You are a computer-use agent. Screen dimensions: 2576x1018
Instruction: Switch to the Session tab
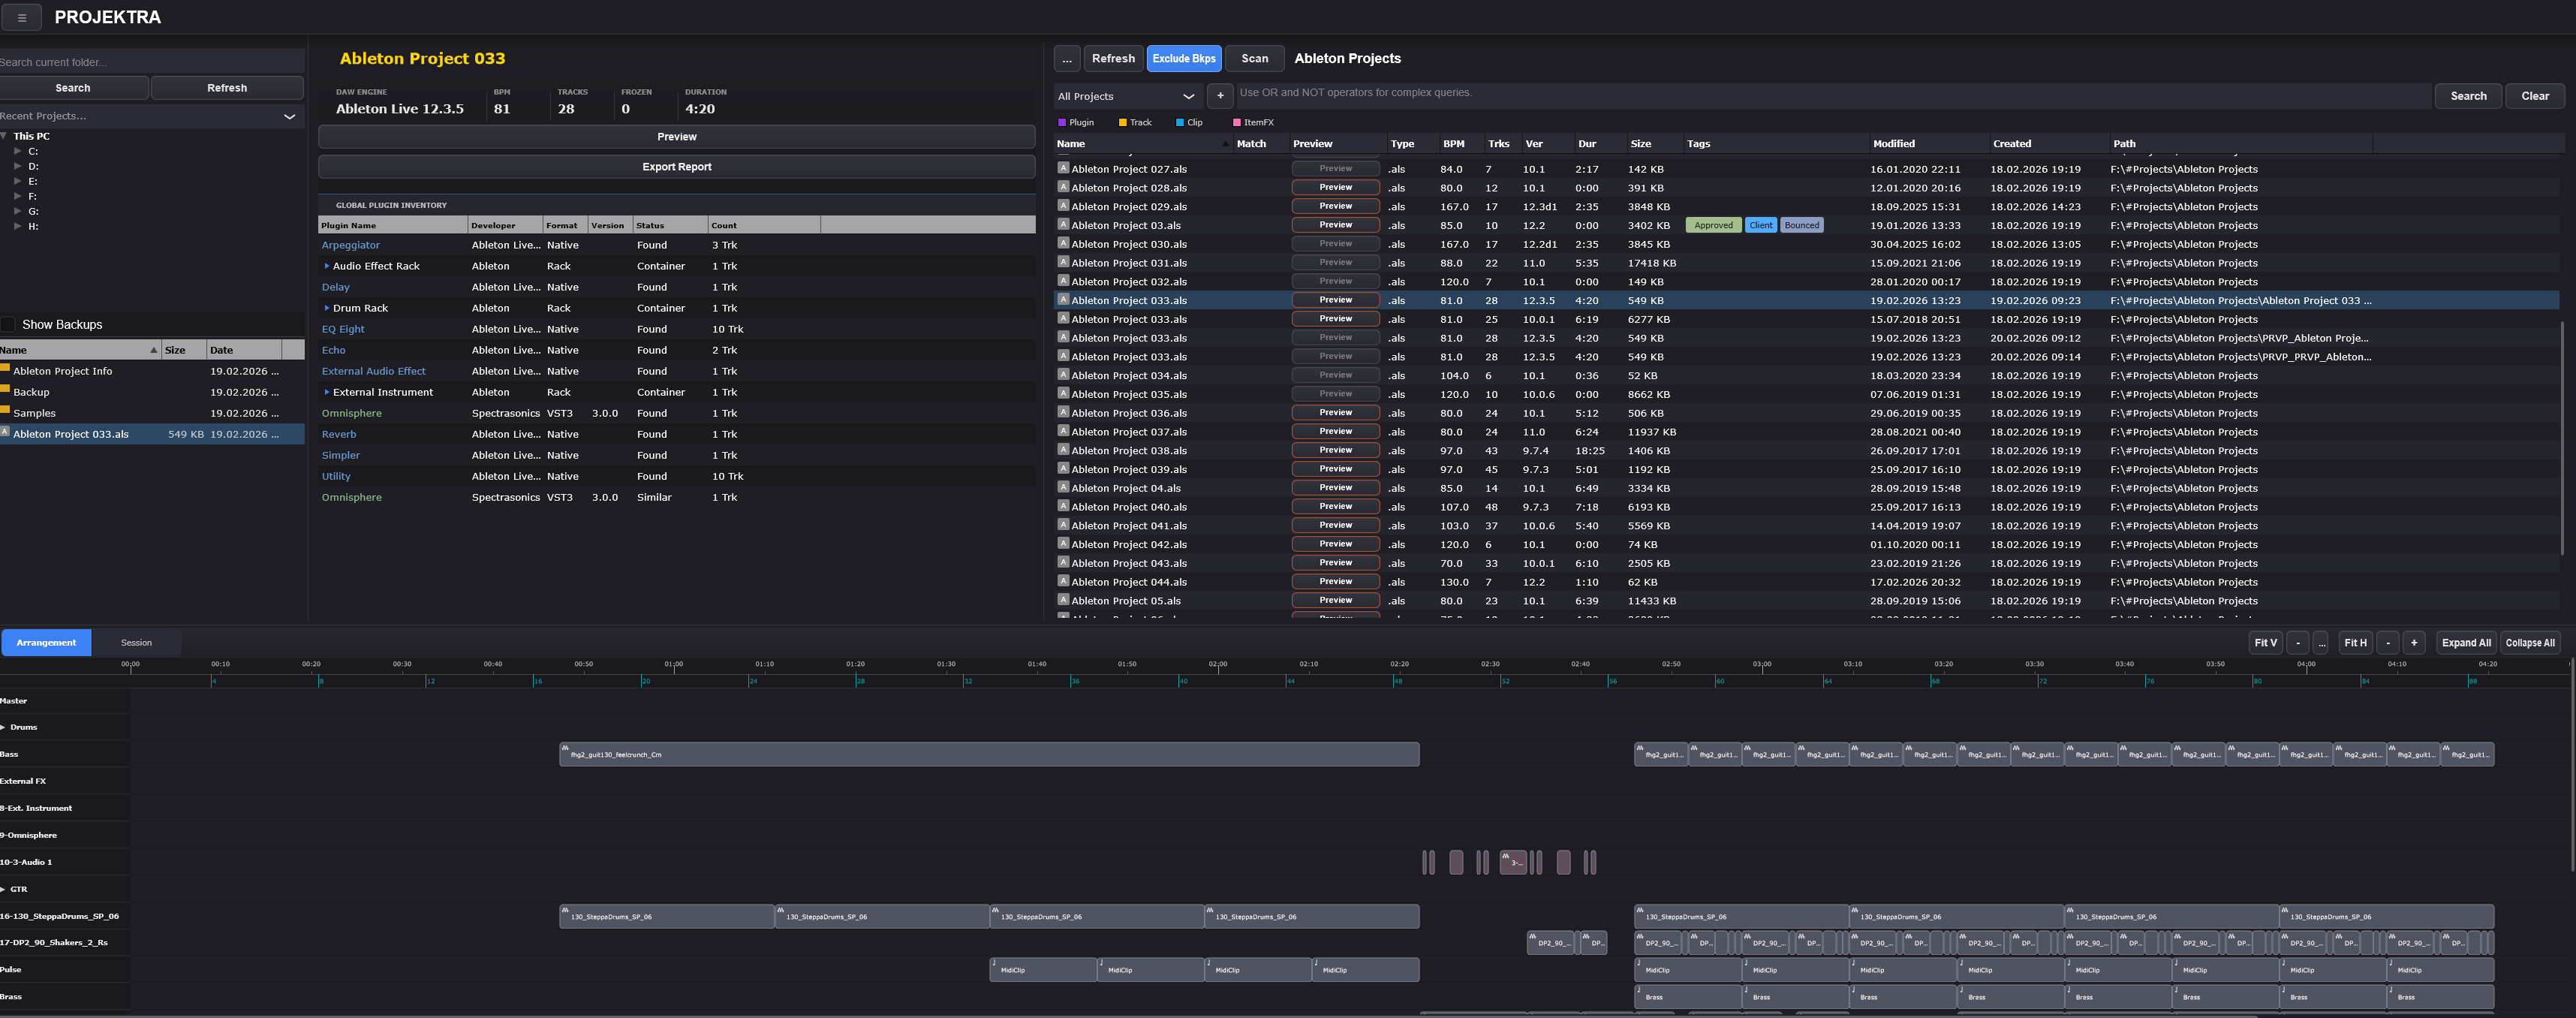pyautogui.click(x=136, y=643)
